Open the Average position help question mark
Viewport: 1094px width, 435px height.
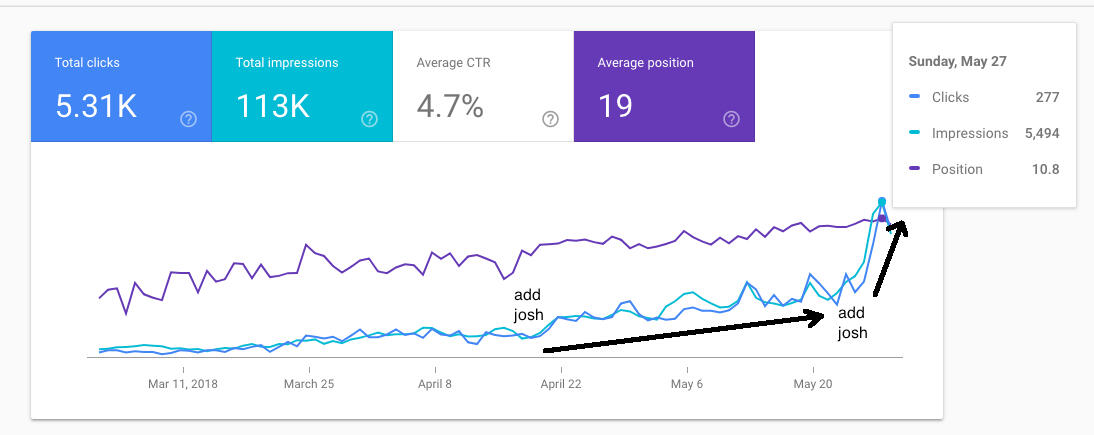[731, 119]
